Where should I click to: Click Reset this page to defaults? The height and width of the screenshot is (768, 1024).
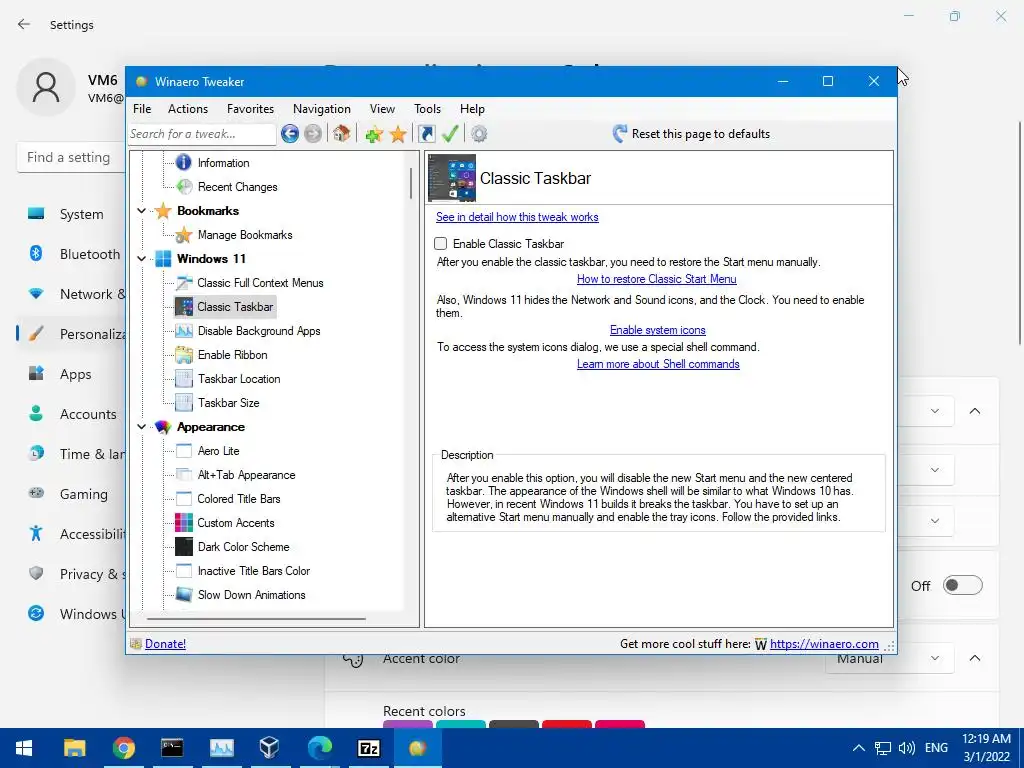pos(691,134)
